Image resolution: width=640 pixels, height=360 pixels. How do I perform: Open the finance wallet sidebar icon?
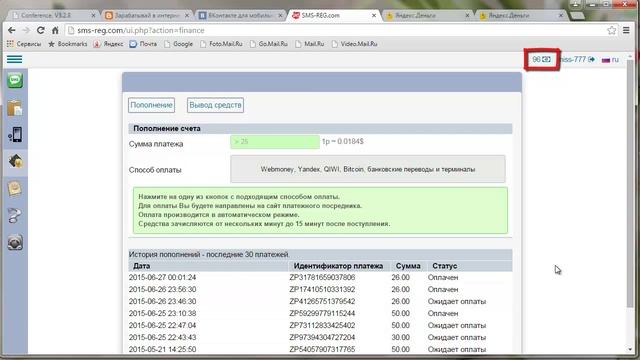15,162
